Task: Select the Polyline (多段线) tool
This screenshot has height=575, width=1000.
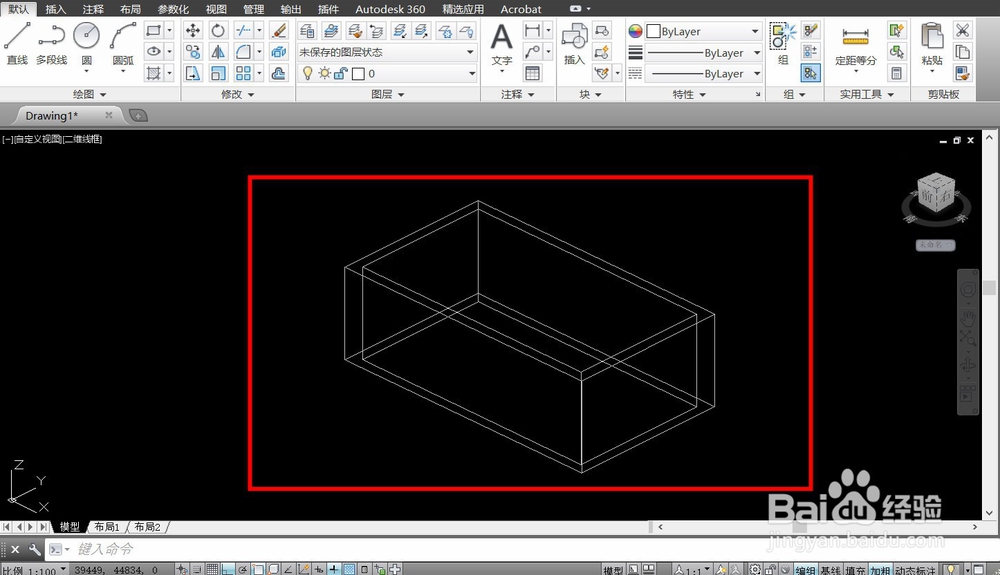Action: (51, 43)
